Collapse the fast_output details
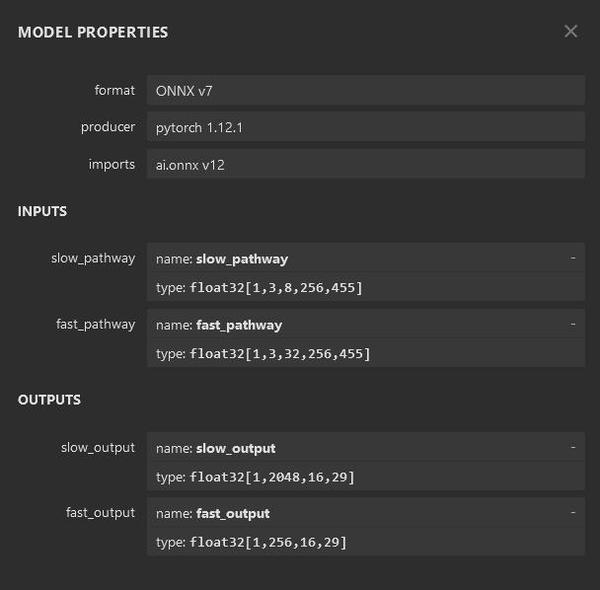The image size is (600, 590). [573, 513]
